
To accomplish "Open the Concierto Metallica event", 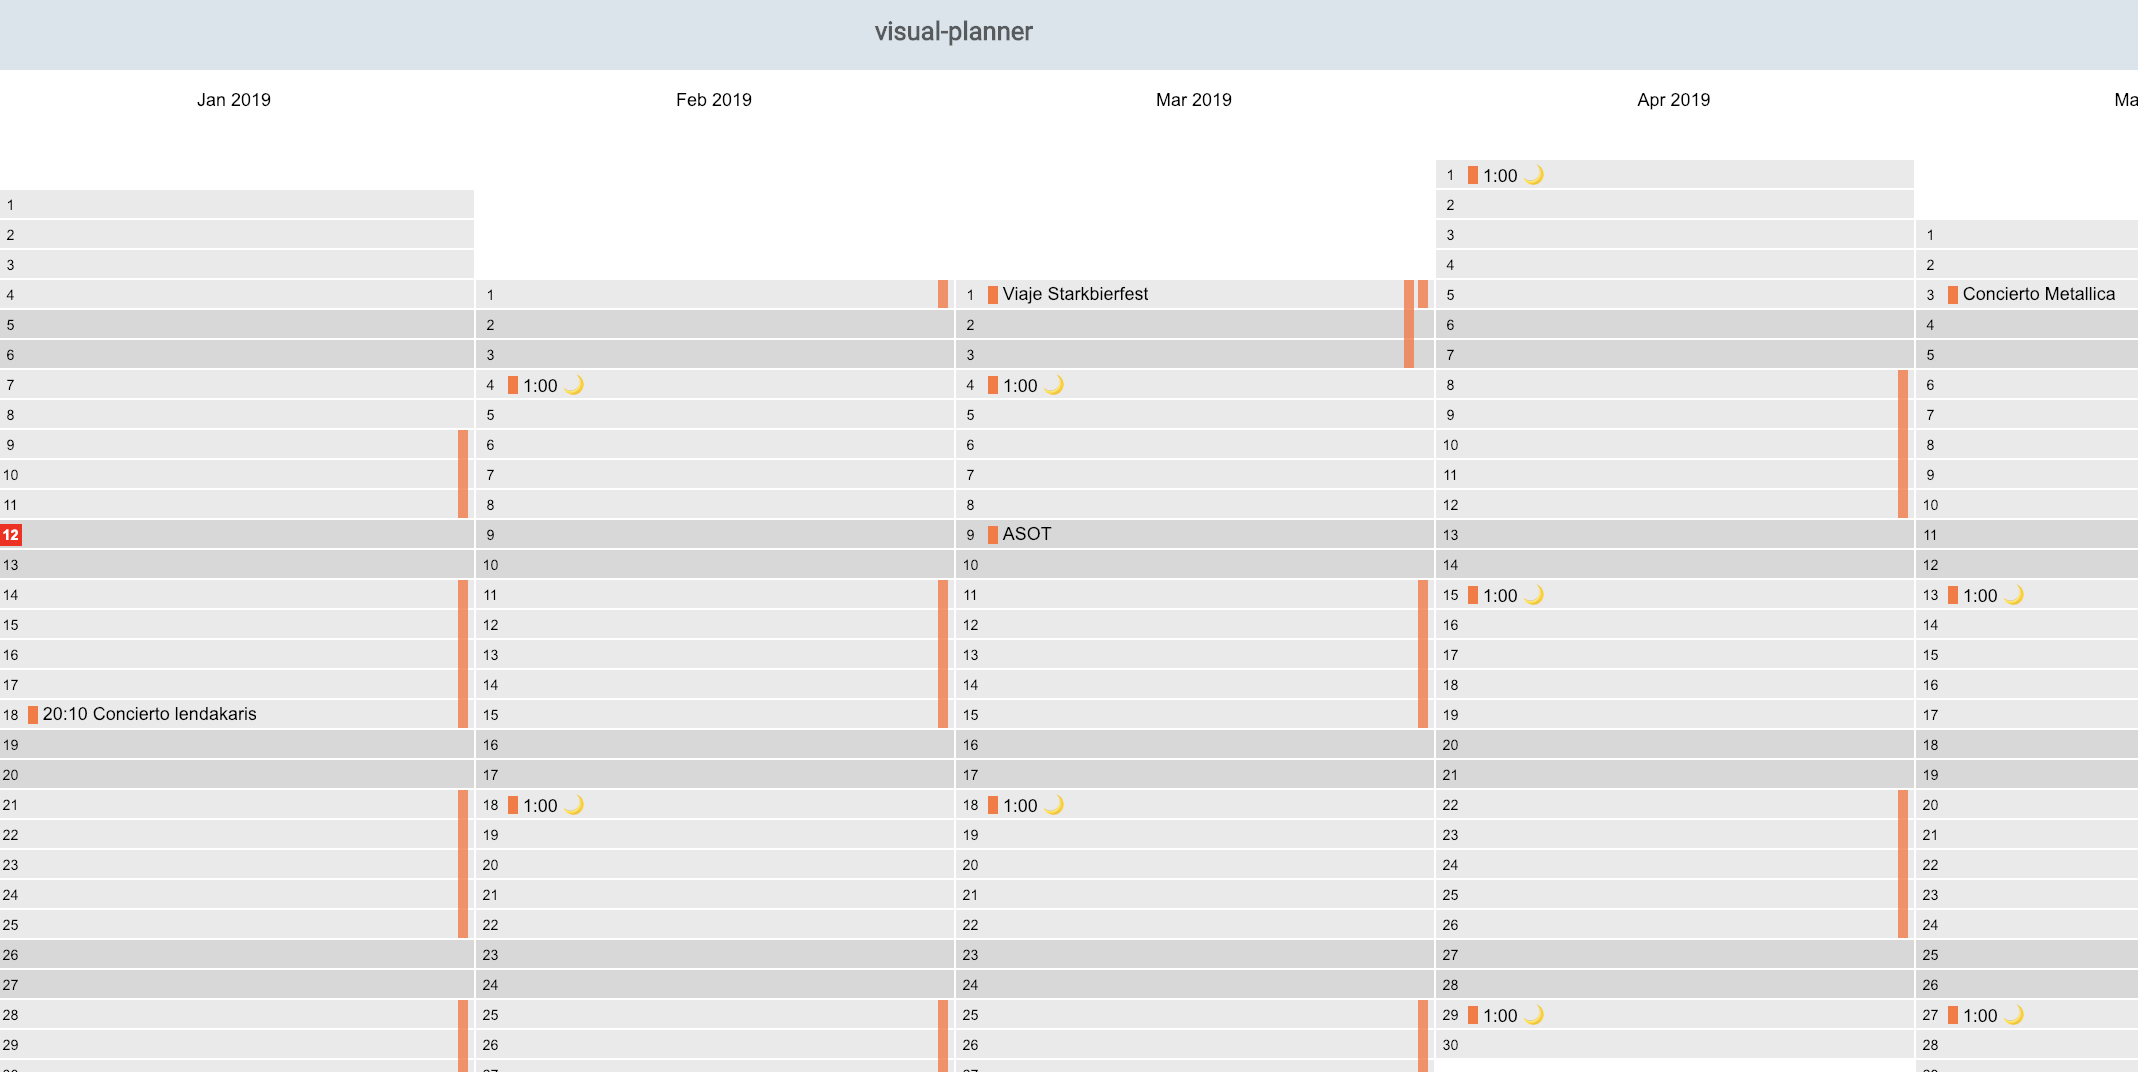I will [2038, 294].
